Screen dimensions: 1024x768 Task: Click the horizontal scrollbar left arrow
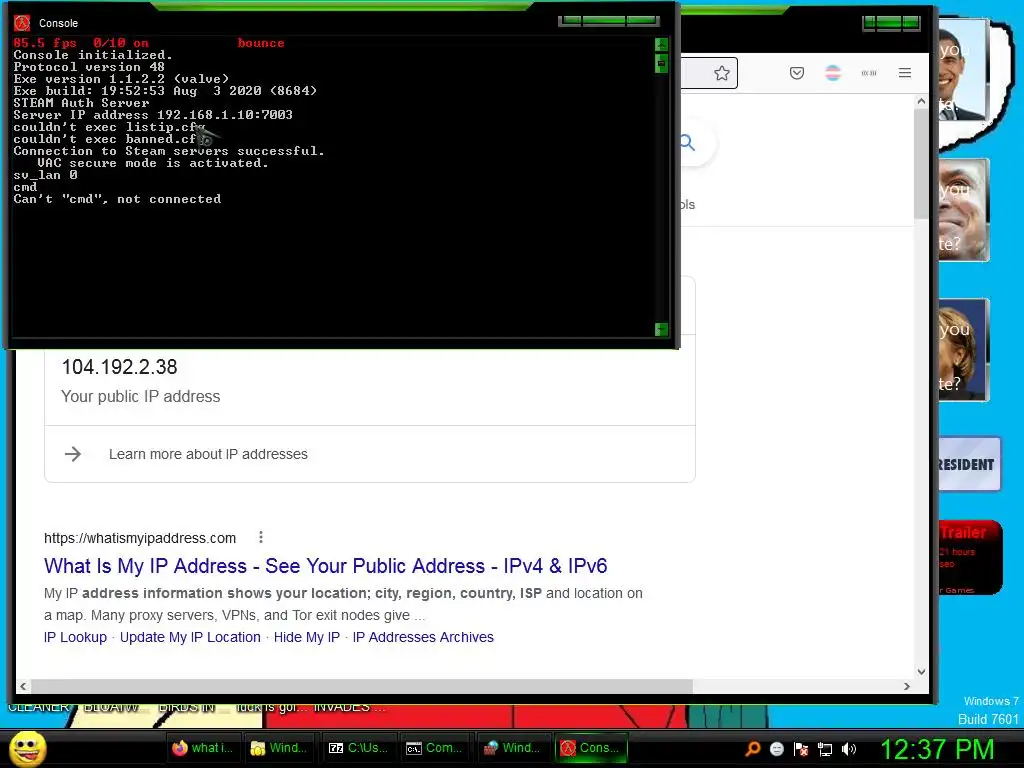click(24, 686)
